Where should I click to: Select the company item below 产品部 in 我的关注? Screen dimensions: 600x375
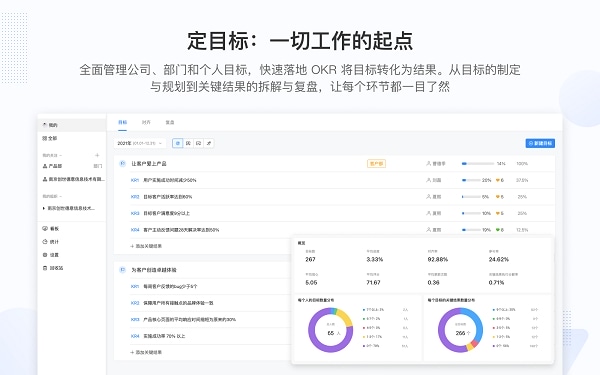(73, 179)
